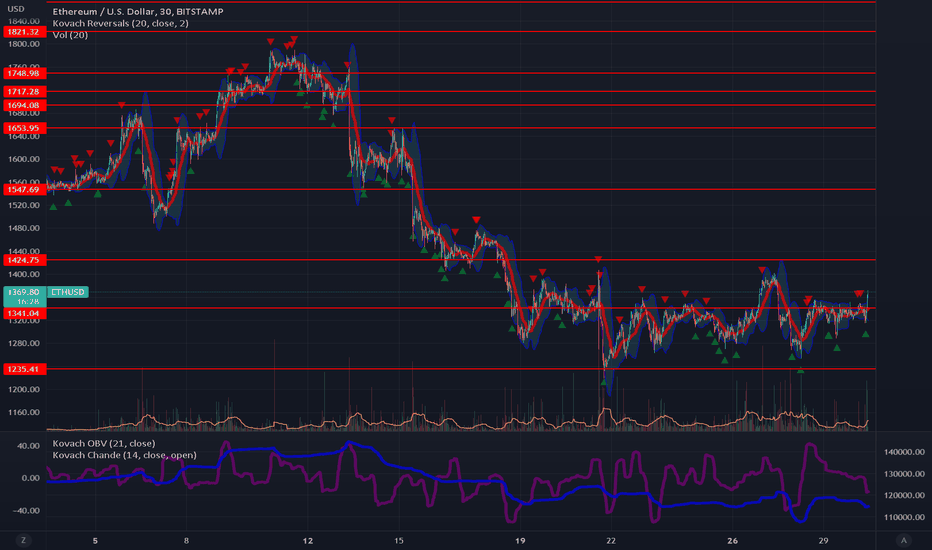Select the Kovach Reversals indicator legend

click(x=121, y=23)
